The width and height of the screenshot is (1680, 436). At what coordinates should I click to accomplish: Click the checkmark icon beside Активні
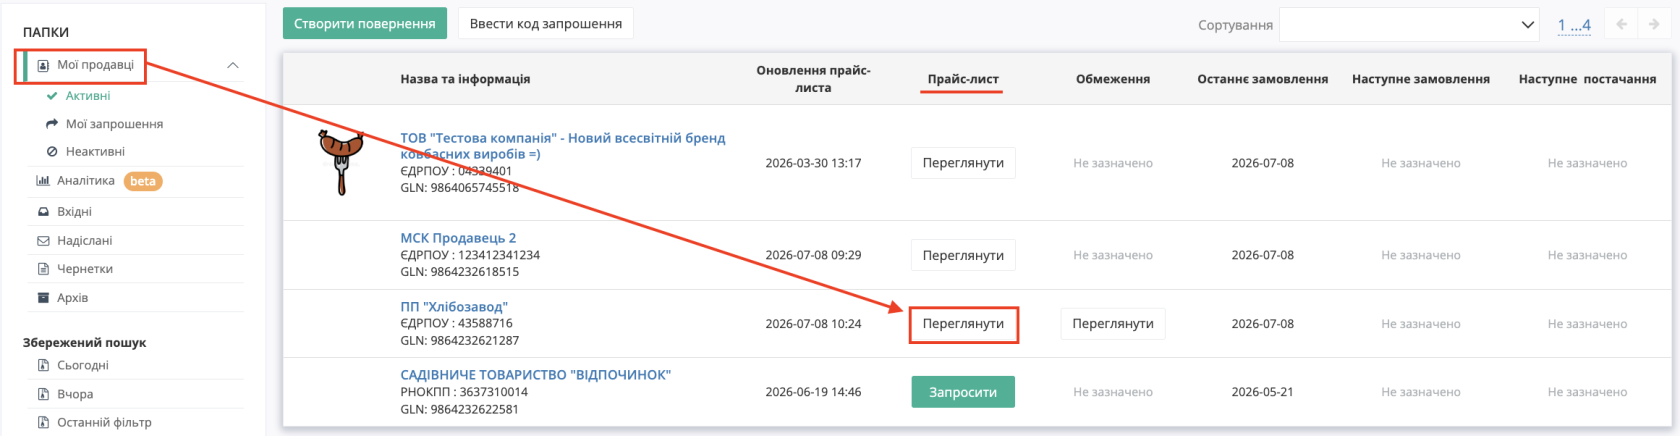pyautogui.click(x=52, y=96)
